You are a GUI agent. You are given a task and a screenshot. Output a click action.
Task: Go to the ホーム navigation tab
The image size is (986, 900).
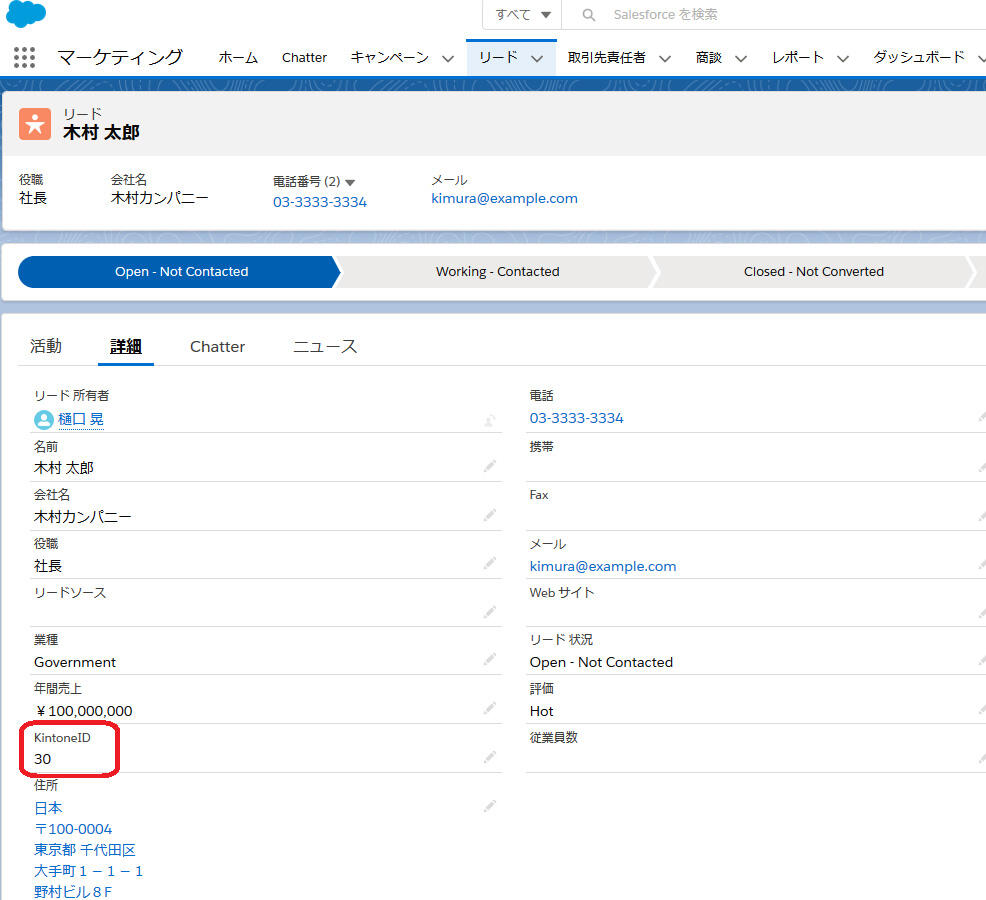tap(238, 57)
